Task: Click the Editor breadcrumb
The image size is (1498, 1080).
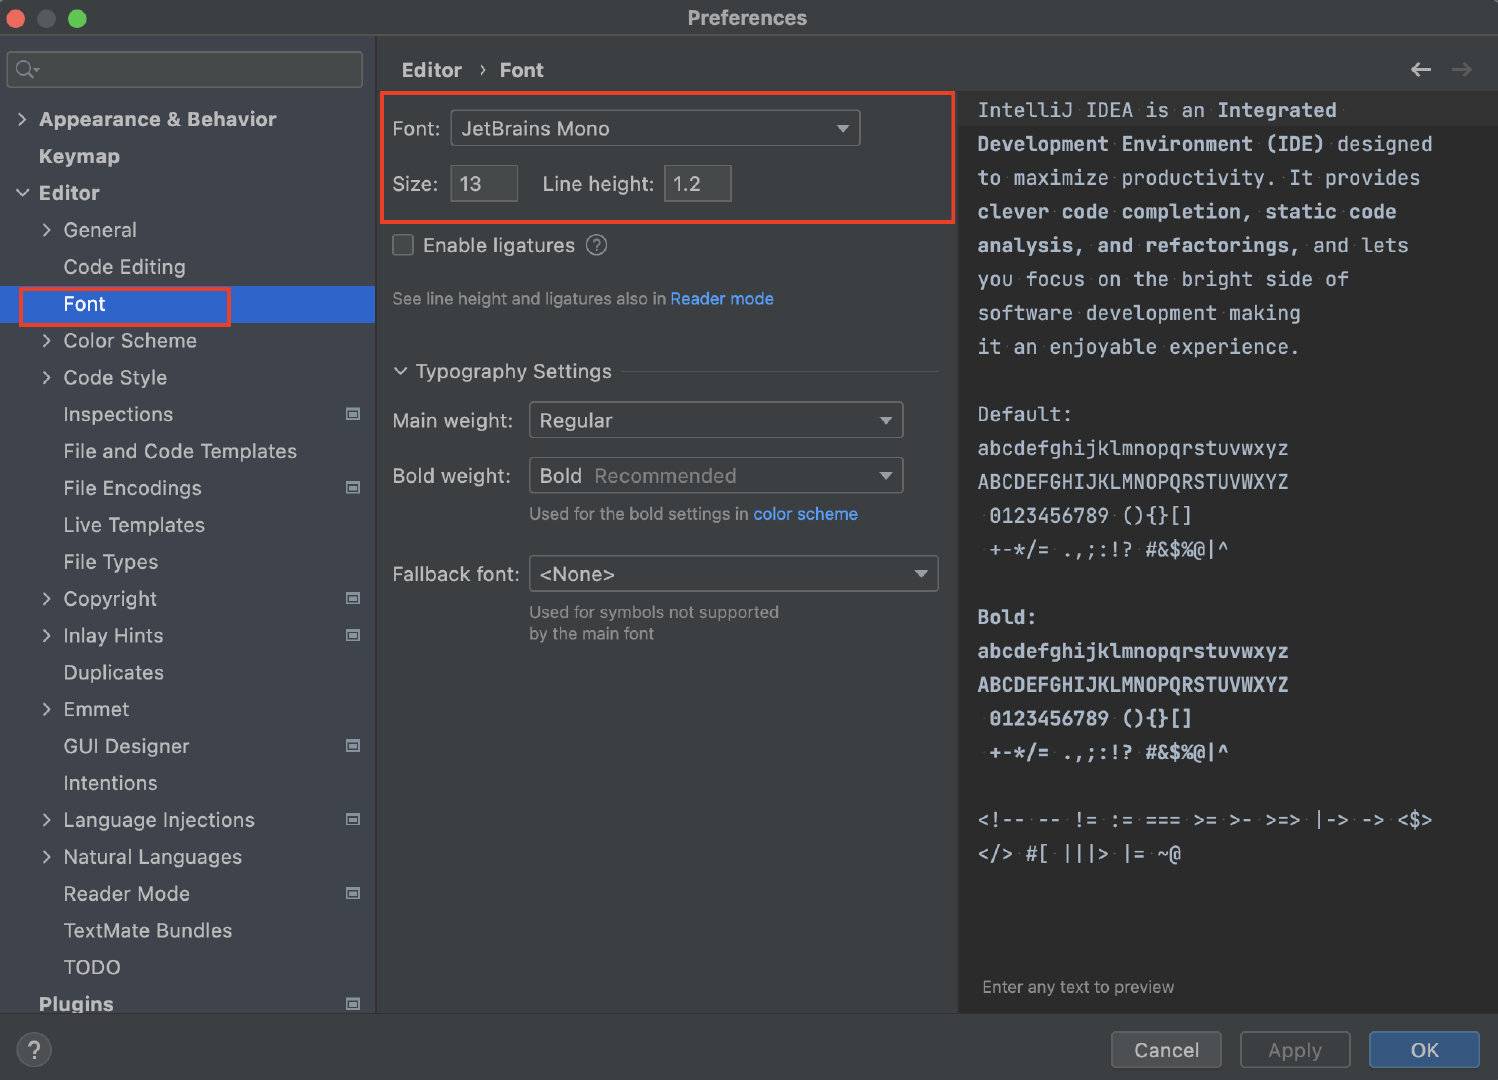Action: (x=431, y=70)
